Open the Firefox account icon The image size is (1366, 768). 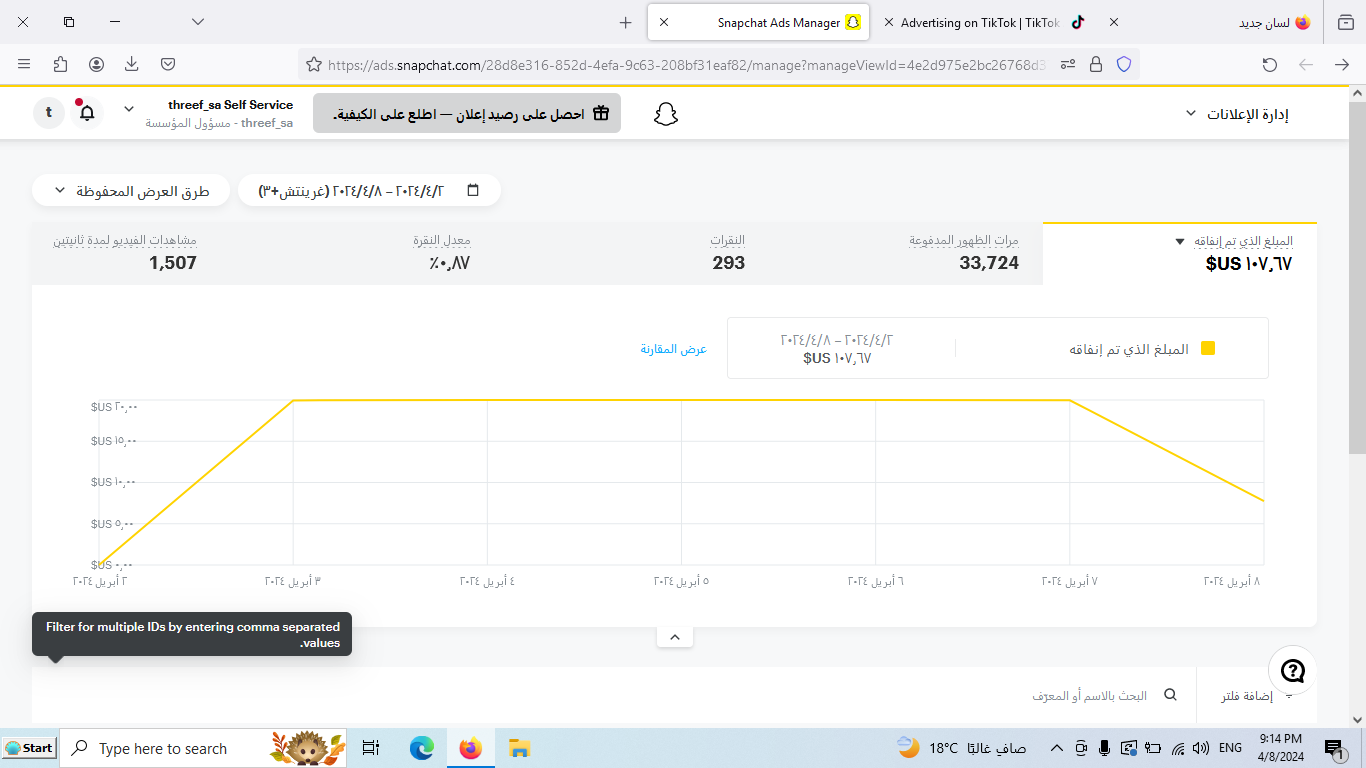tap(96, 64)
